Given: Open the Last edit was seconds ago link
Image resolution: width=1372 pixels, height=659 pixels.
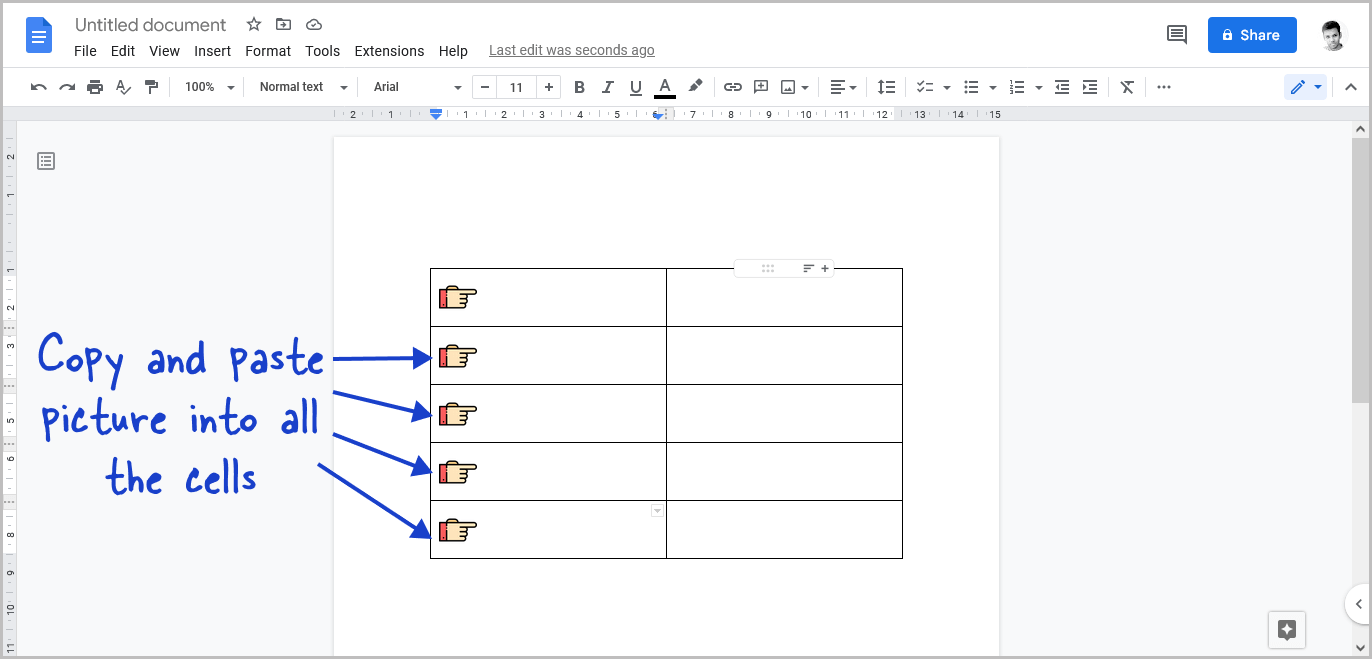Looking at the screenshot, I should pos(571,50).
